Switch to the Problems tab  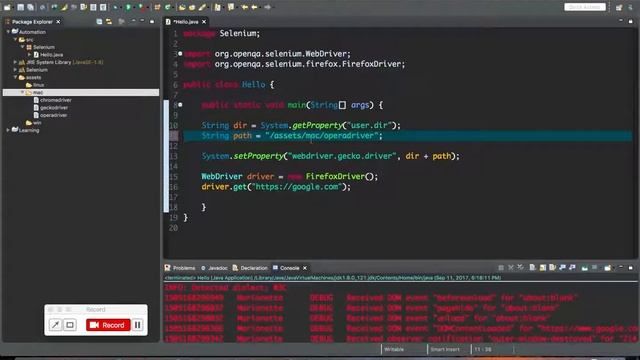click(x=180, y=268)
